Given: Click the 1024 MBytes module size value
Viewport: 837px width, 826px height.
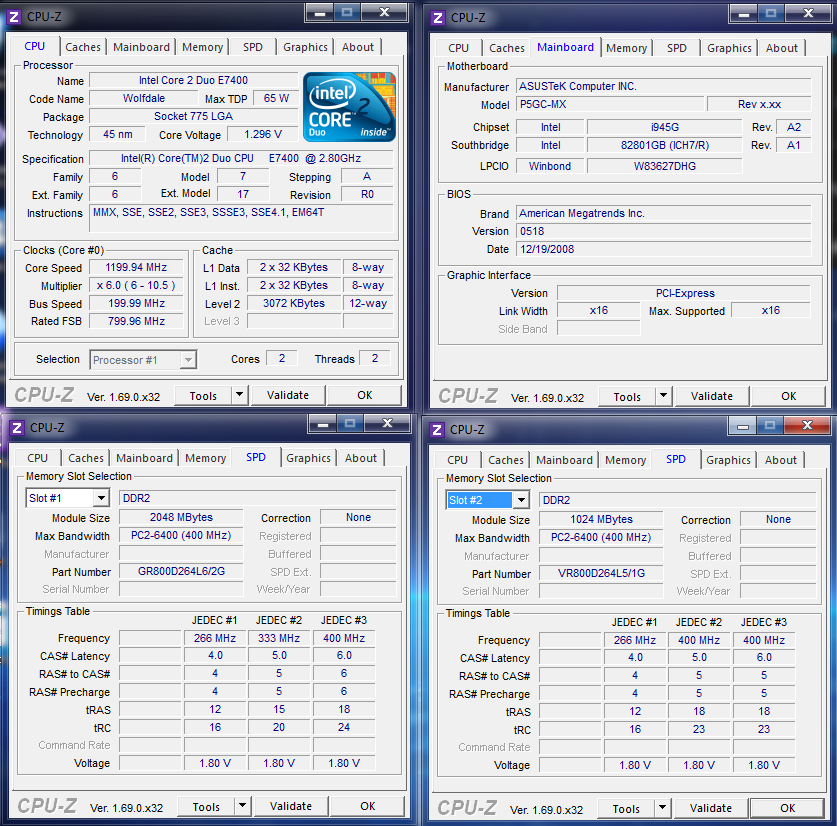Looking at the screenshot, I should 601,520.
